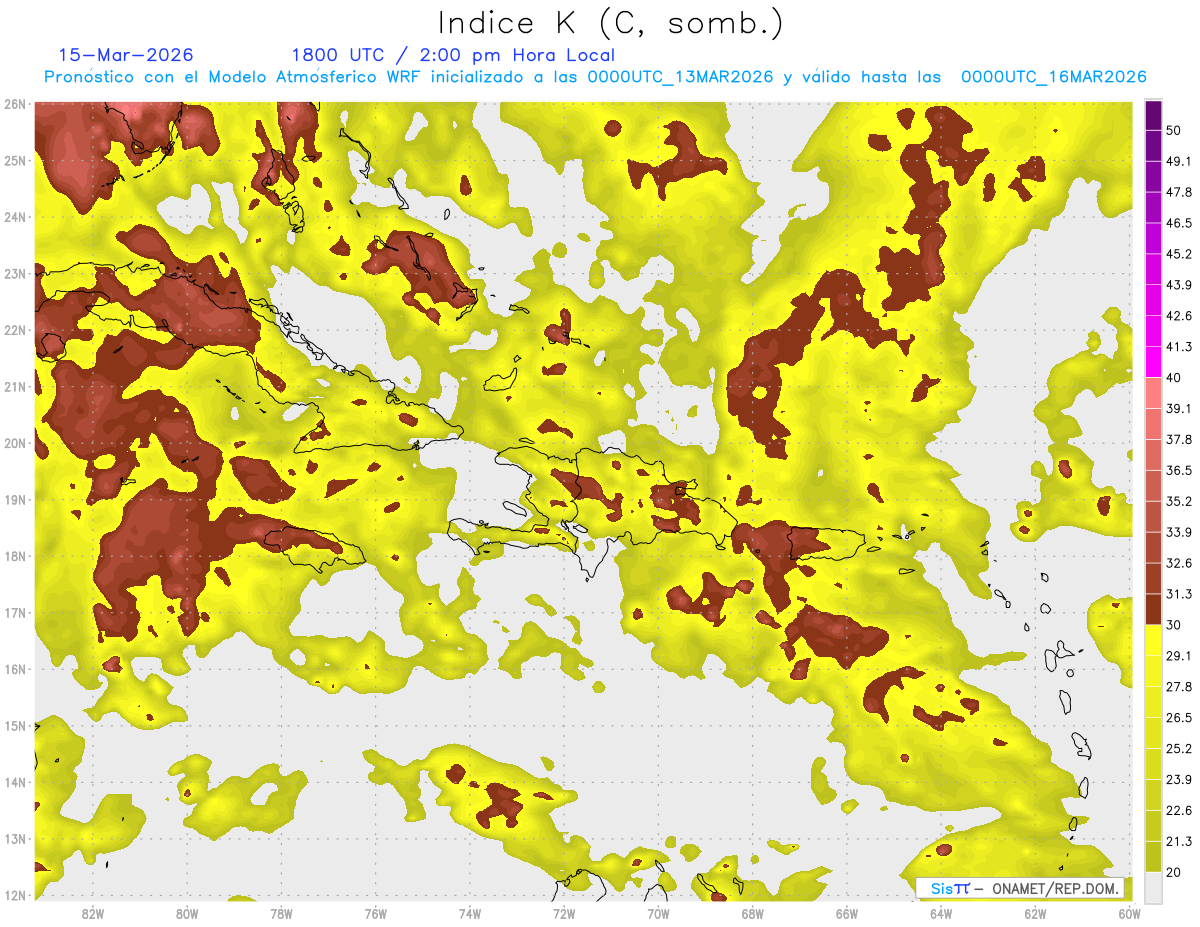This screenshot has height=927, width=1200.
Task: Select the date text "15-Mar-2026"
Action: [x=126, y=55]
